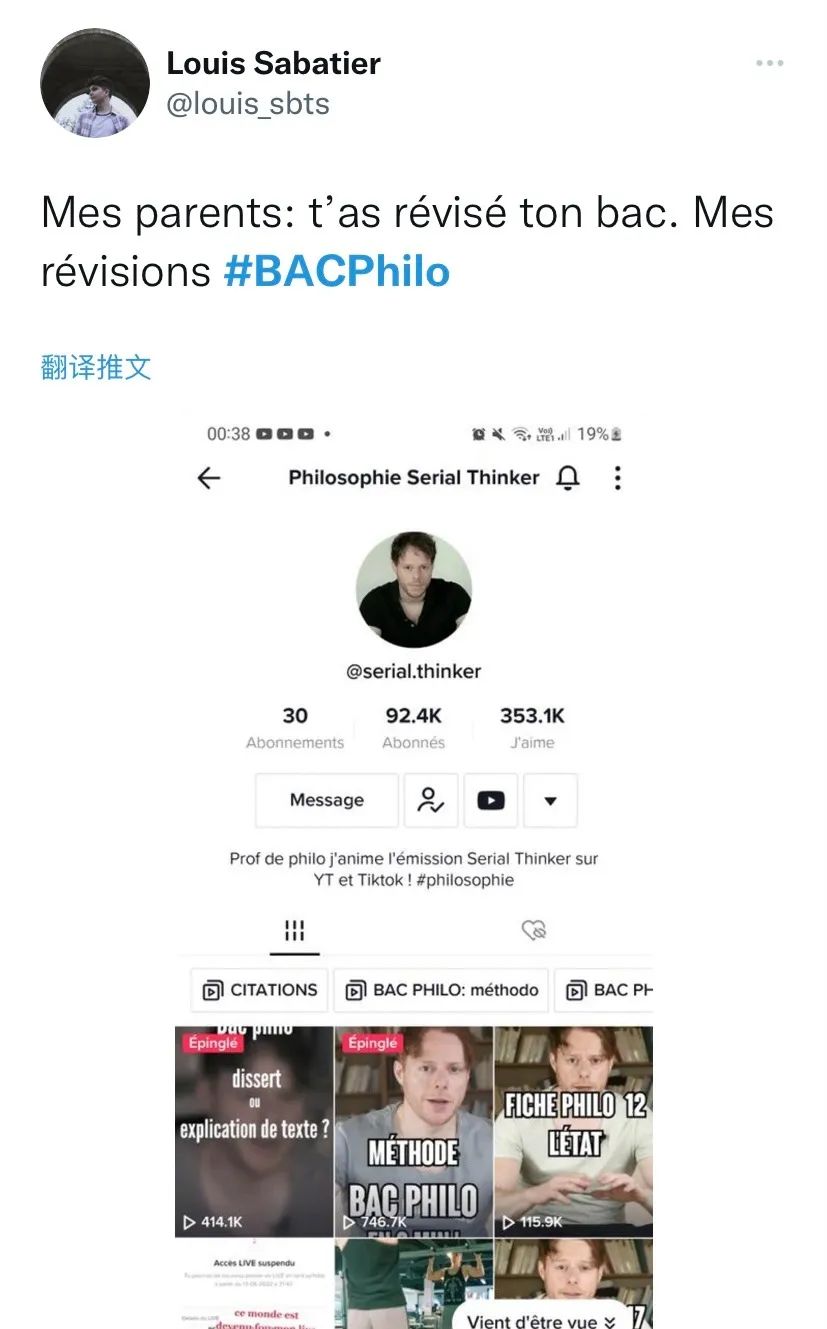Open the FICHE PHILO 12 L'ÉTAT video
Image resolution: width=827 pixels, height=1329 pixels.
click(574, 1132)
